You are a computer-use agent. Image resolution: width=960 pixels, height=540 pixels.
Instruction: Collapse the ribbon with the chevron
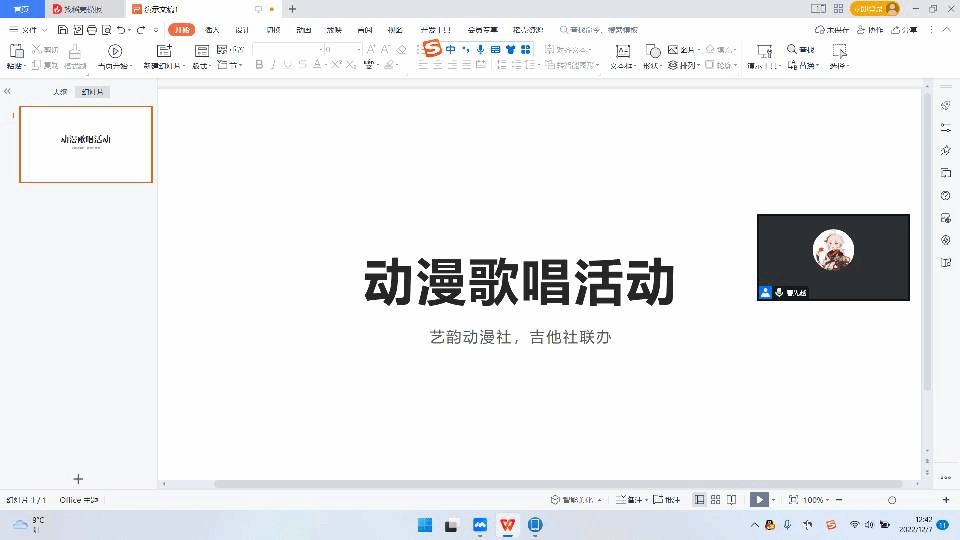[x=946, y=30]
